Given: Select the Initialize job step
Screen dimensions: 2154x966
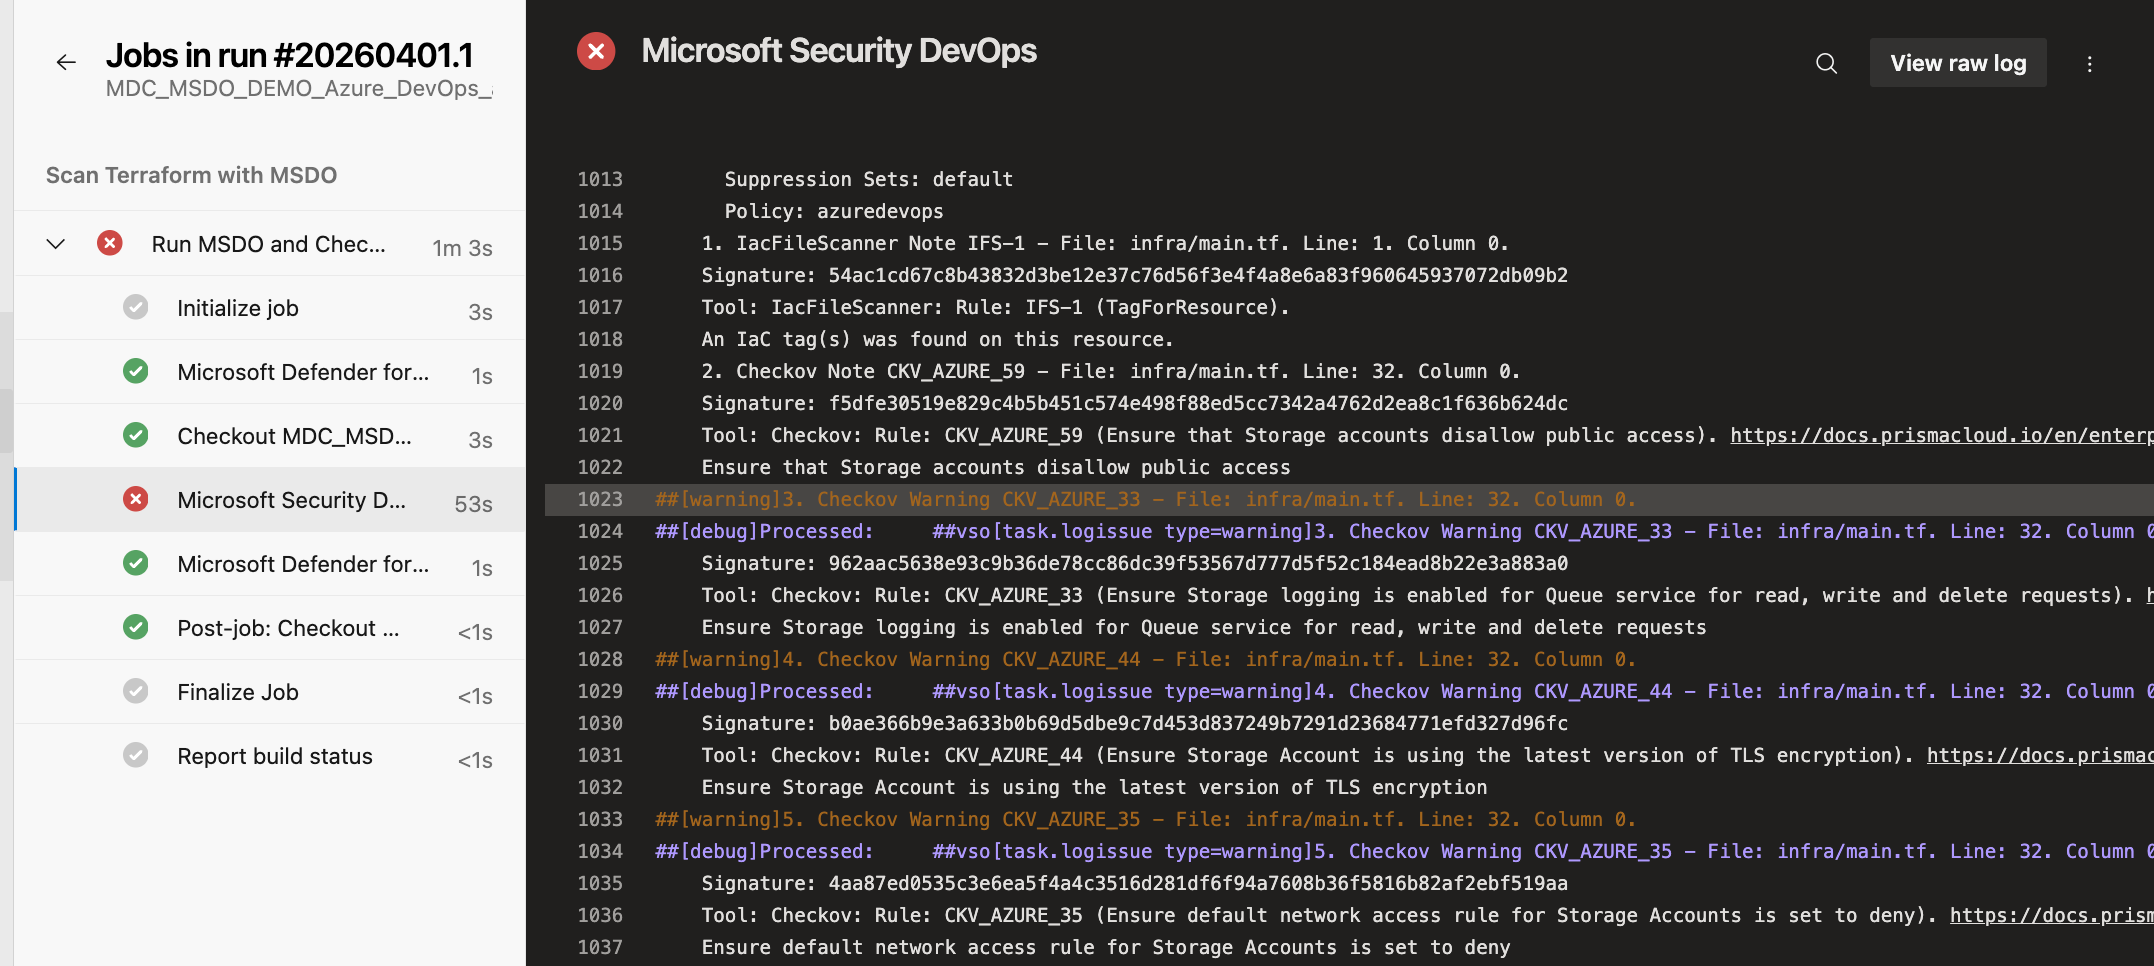Looking at the screenshot, I should (x=270, y=308).
